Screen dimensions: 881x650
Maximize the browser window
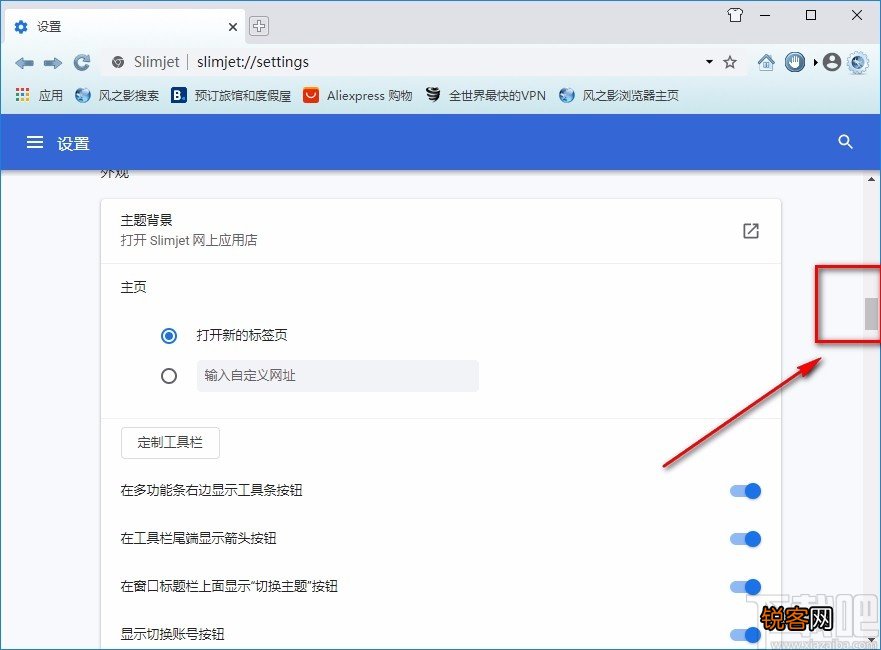[x=811, y=15]
